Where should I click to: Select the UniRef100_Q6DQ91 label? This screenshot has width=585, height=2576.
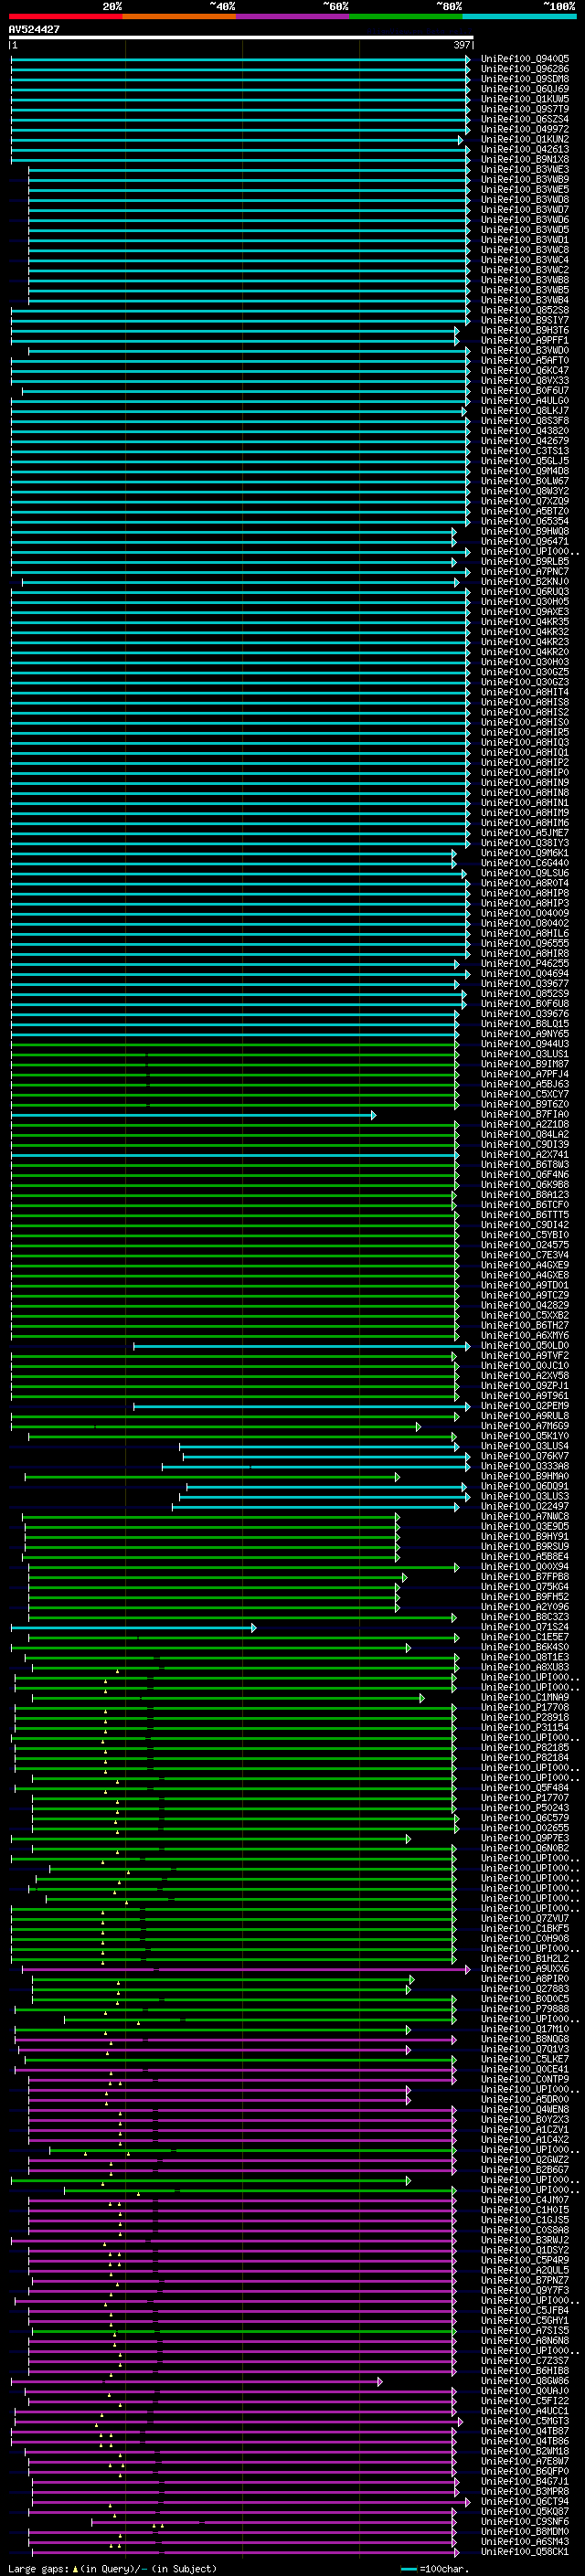(525, 1486)
